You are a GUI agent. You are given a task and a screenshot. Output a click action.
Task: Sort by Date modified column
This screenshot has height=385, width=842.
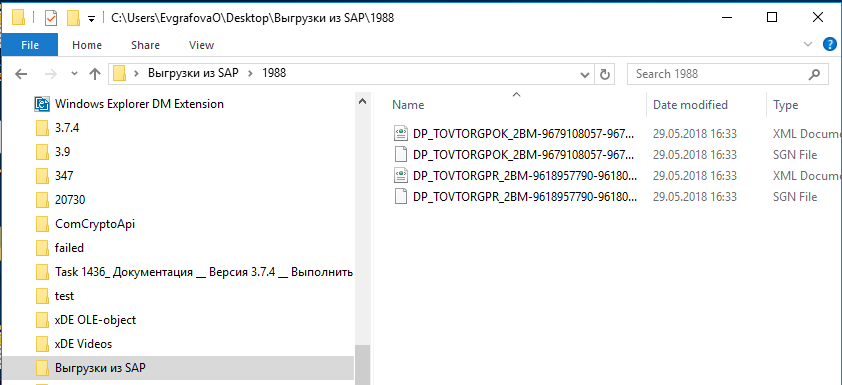pos(690,105)
